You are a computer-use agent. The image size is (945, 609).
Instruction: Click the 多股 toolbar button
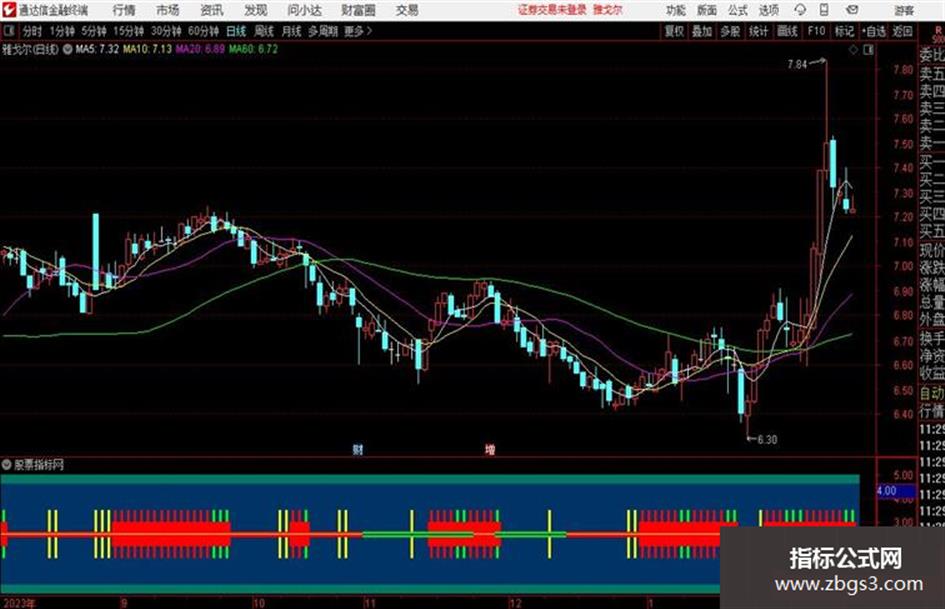pyautogui.click(x=730, y=31)
